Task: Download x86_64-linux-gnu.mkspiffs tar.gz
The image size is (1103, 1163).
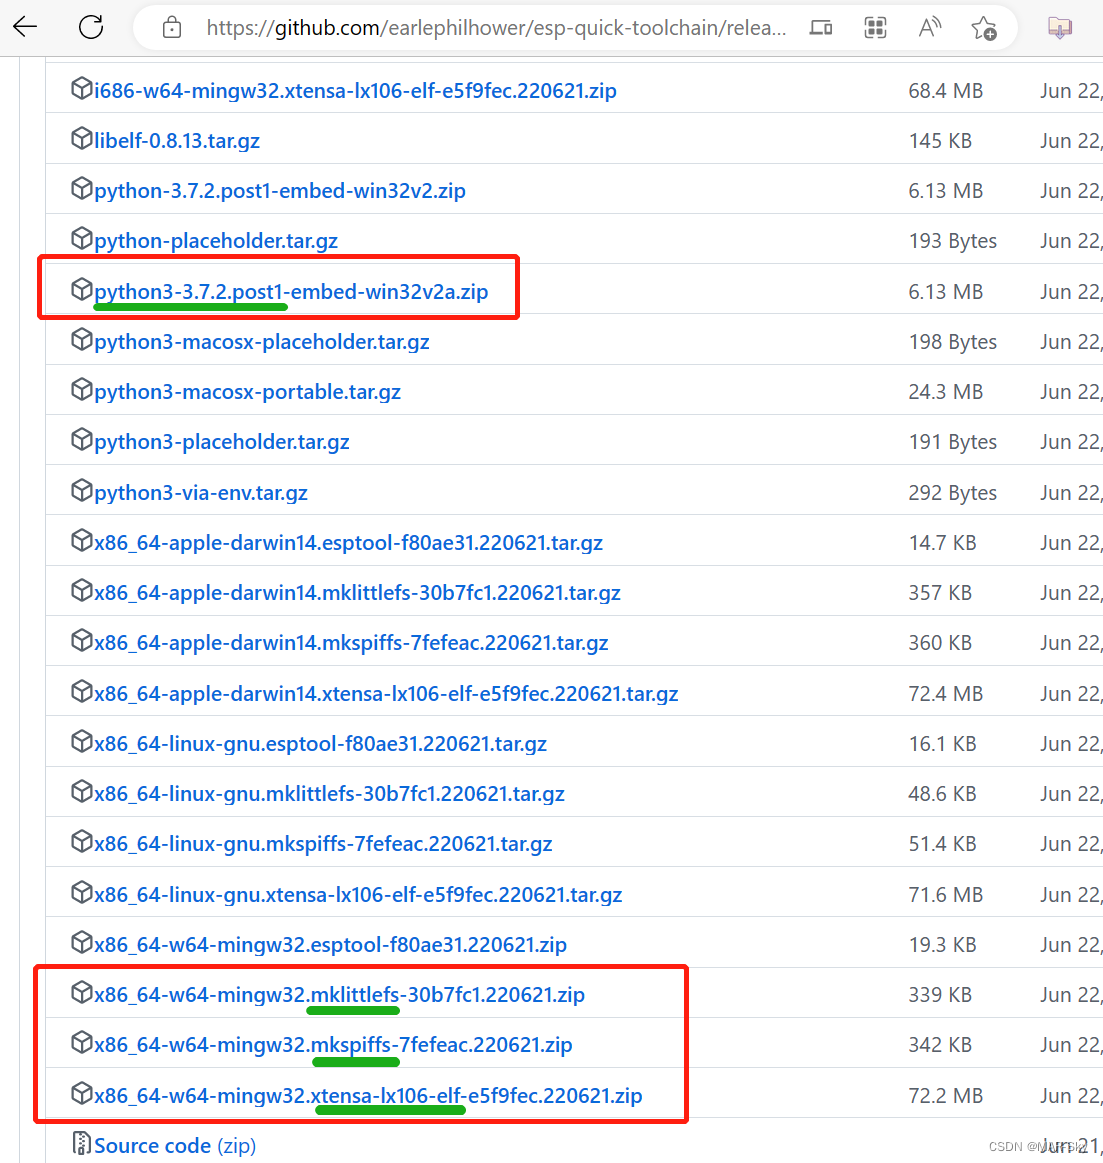Action: [323, 844]
